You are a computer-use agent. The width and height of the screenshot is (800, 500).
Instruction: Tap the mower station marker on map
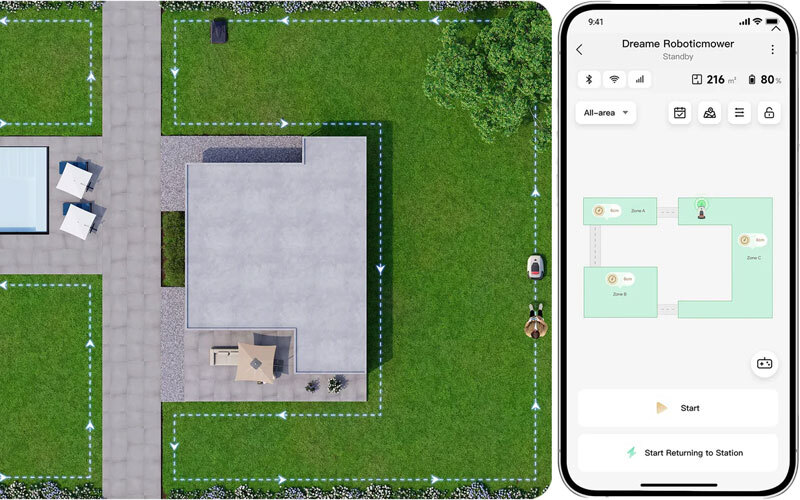pyautogui.click(x=701, y=209)
